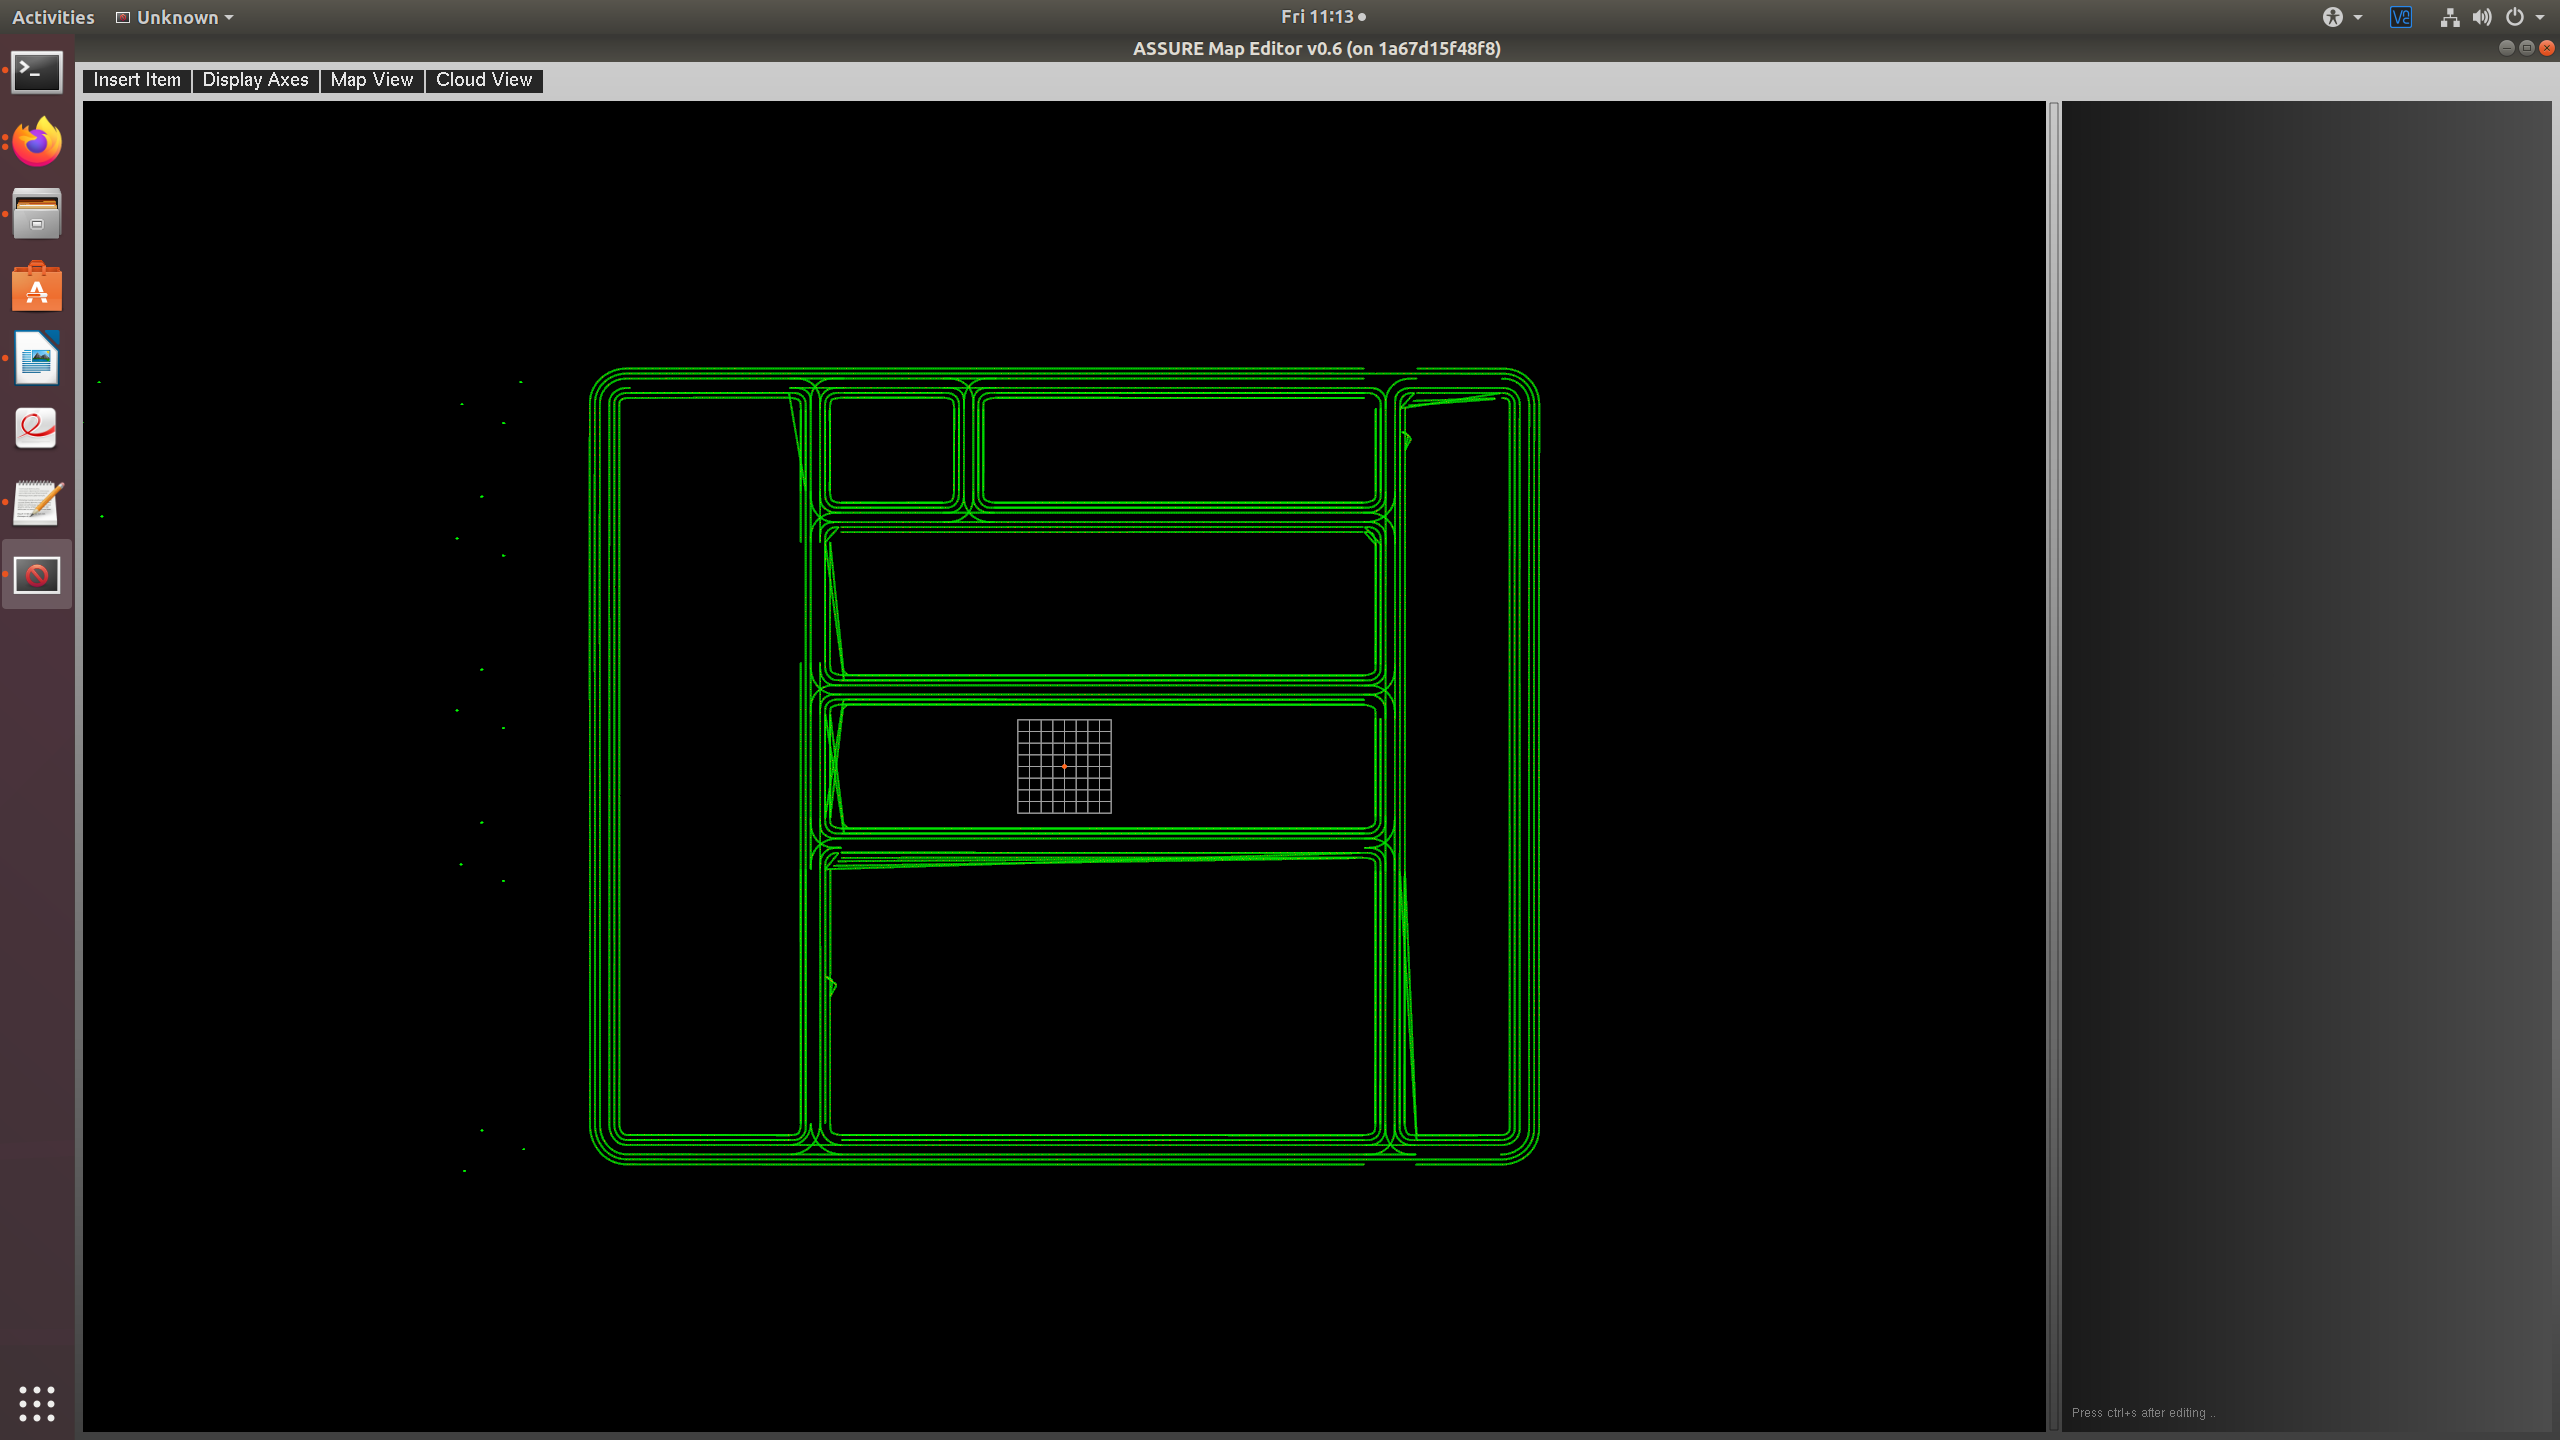Expand the Unknown window menu in the top bar
The width and height of the screenshot is (2560, 1440).
point(173,17)
